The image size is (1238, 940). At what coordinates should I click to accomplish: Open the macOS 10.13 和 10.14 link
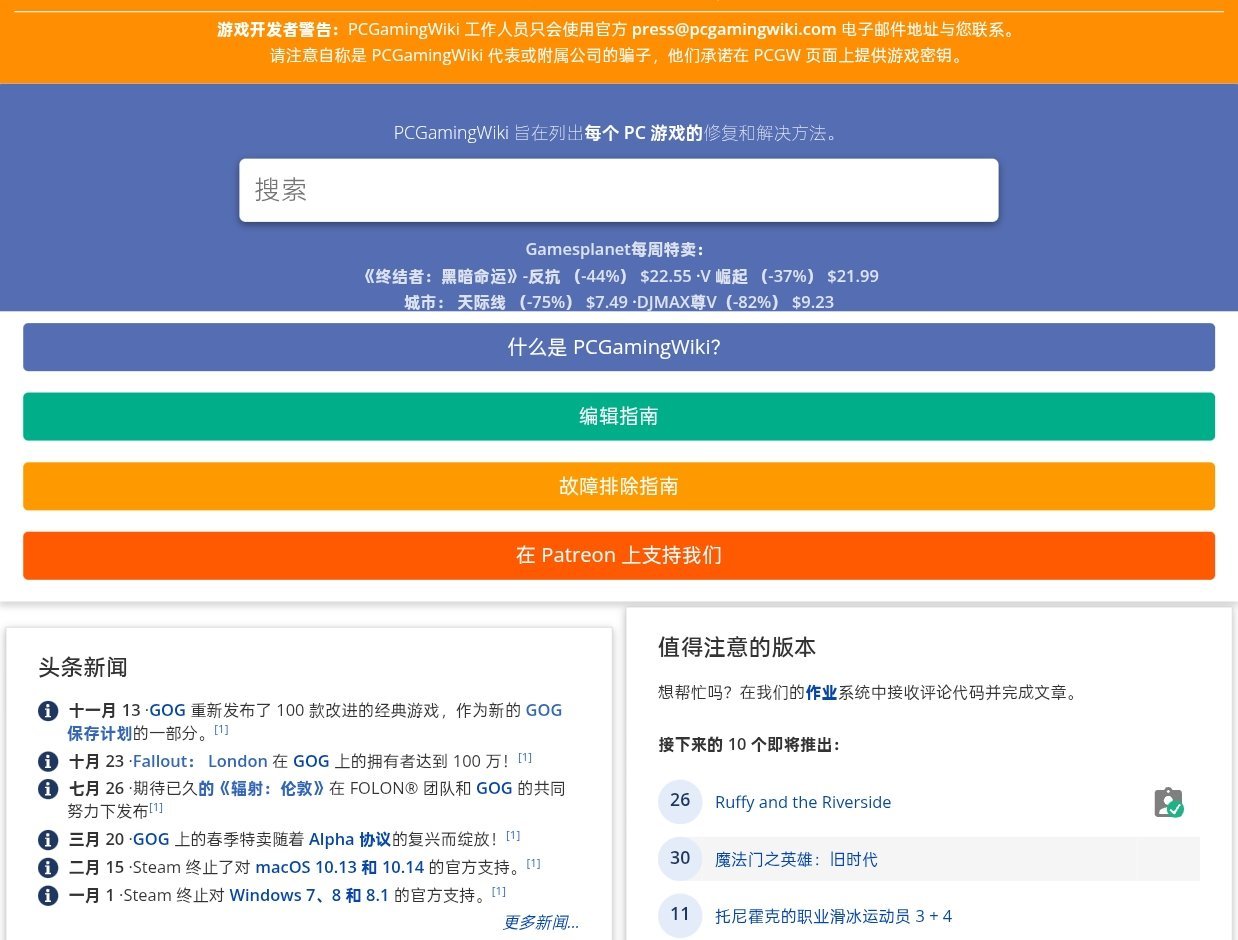340,867
